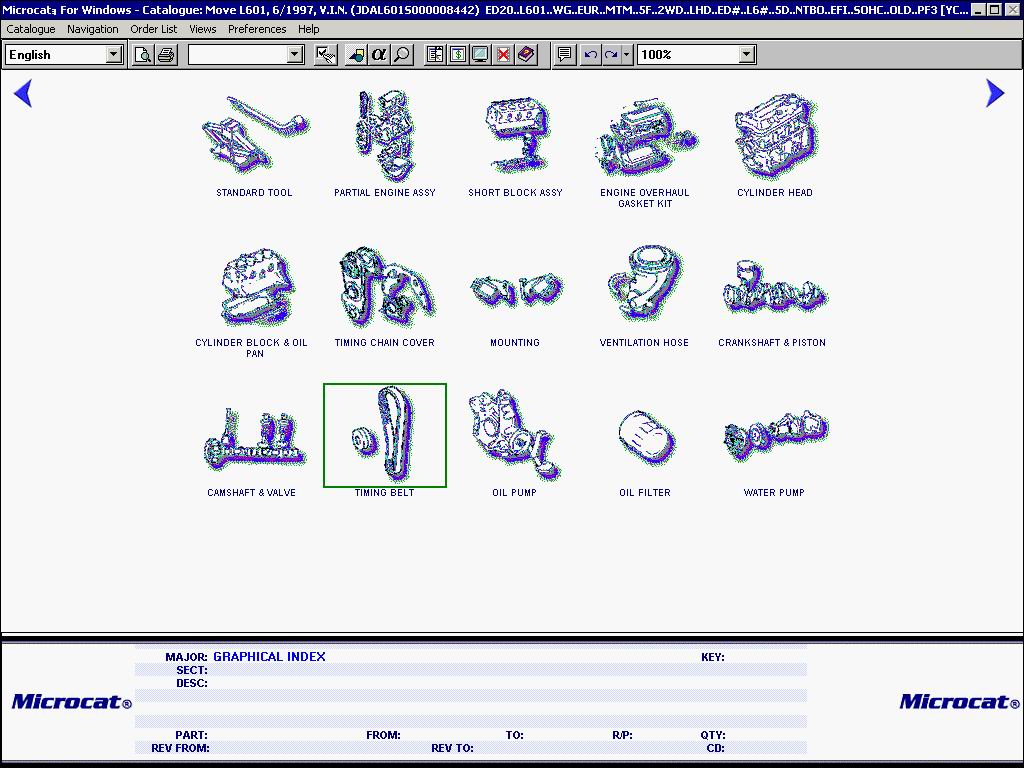Open the 100% zoom level dropdown
The height and width of the screenshot is (768, 1024).
747,55
